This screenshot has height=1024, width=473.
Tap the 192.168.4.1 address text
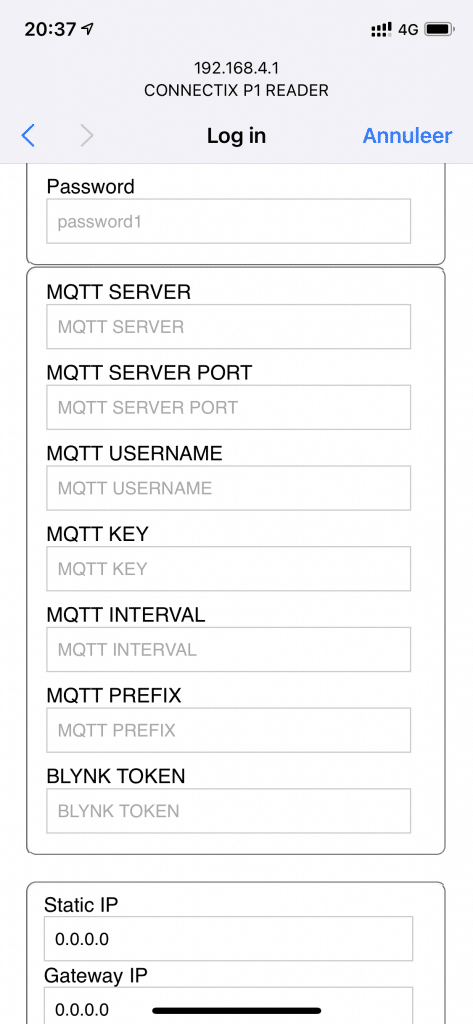[236, 69]
